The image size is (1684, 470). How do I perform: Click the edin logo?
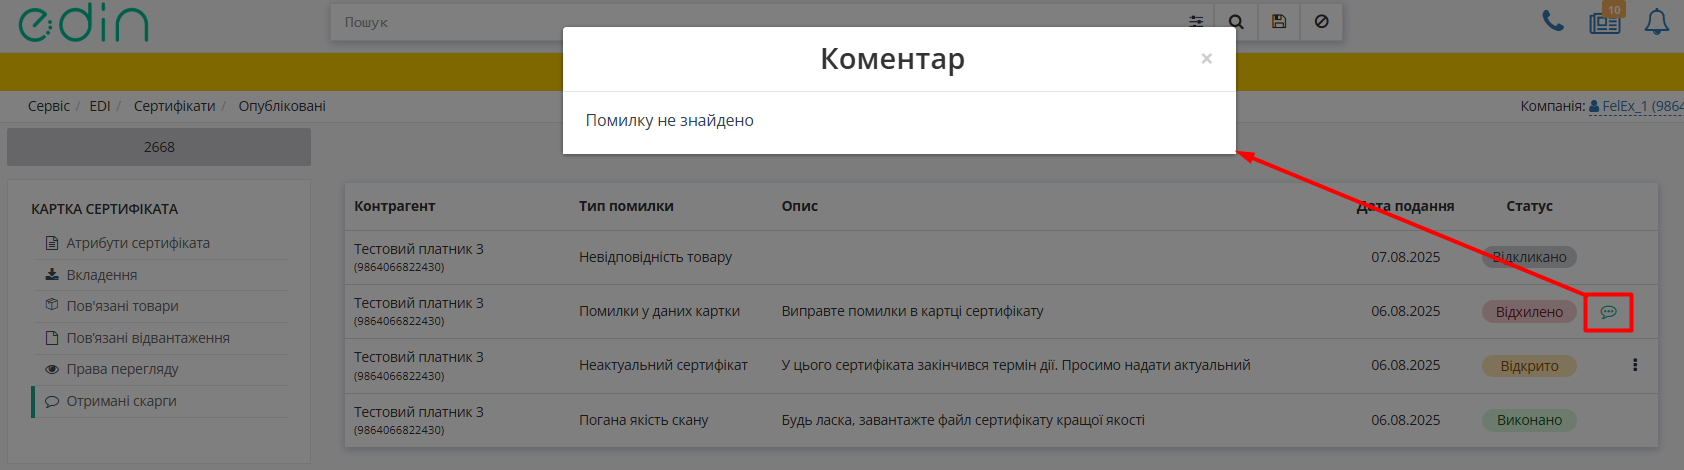click(x=84, y=23)
